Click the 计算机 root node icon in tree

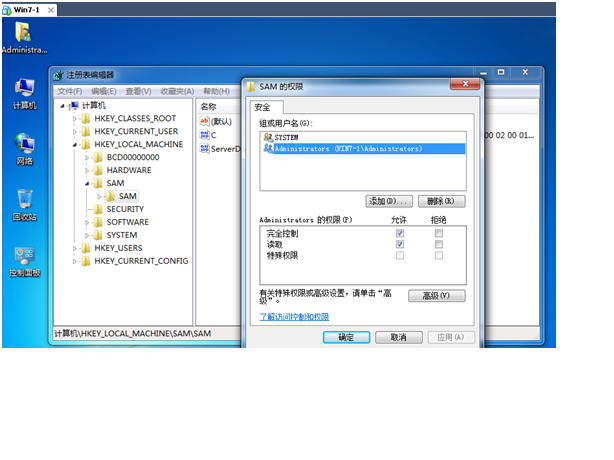pyautogui.click(x=73, y=105)
